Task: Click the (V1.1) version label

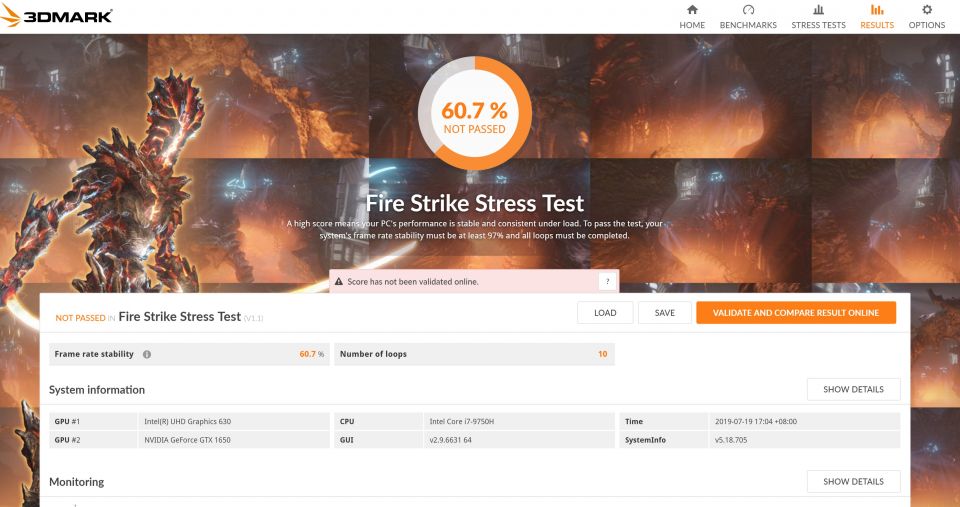Action: tap(253, 318)
